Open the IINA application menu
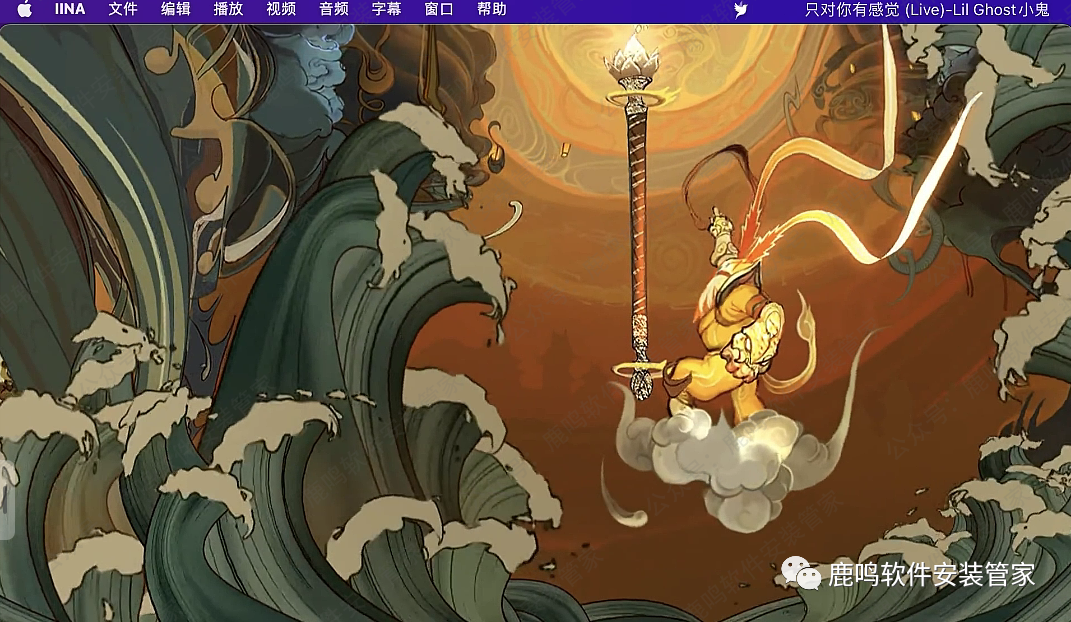The height and width of the screenshot is (622, 1071). point(70,10)
